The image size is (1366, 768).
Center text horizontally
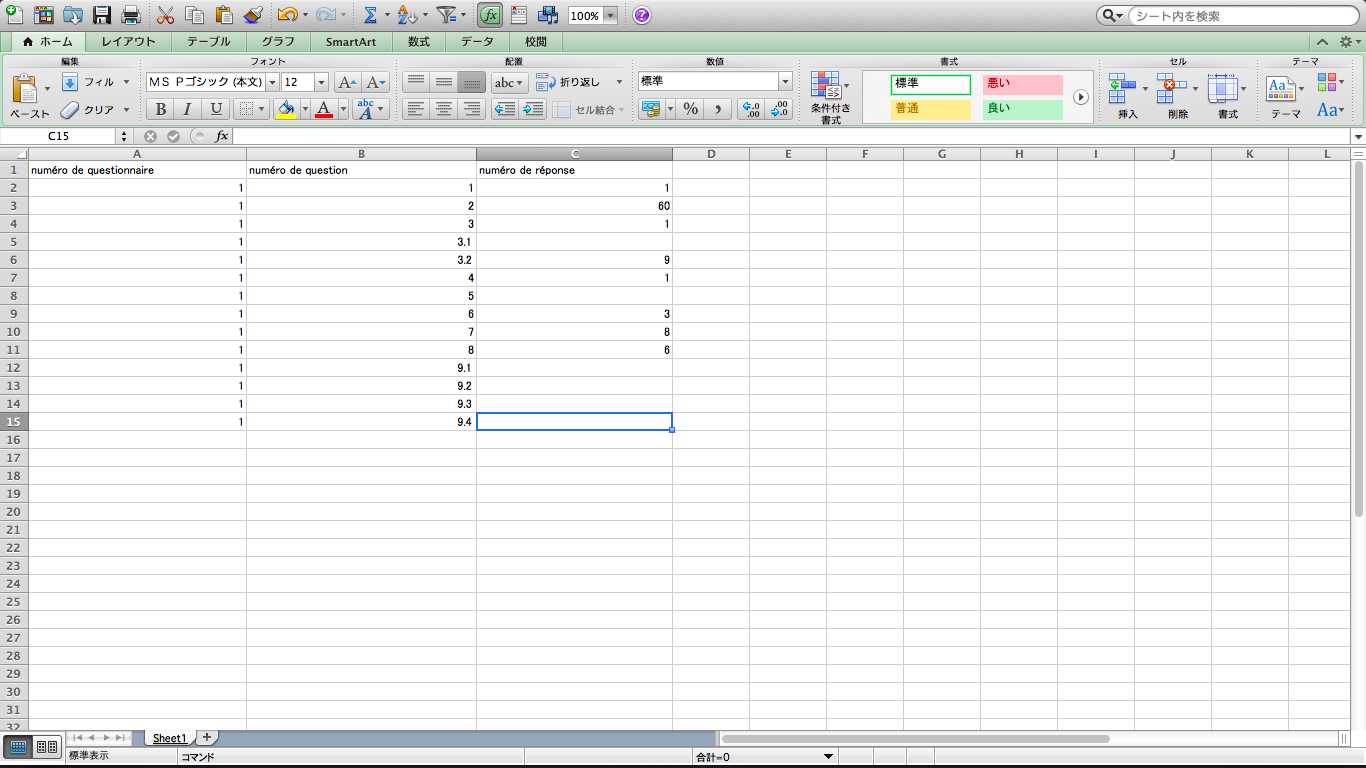click(x=444, y=110)
